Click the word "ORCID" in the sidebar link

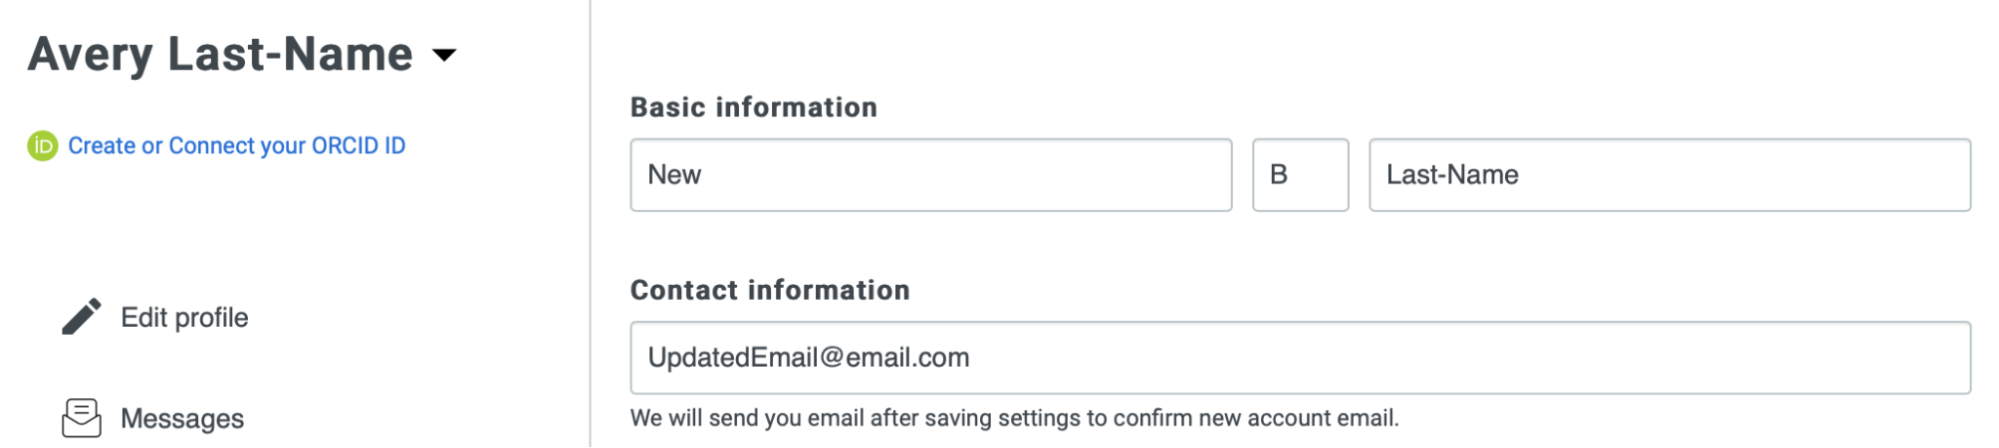345,146
